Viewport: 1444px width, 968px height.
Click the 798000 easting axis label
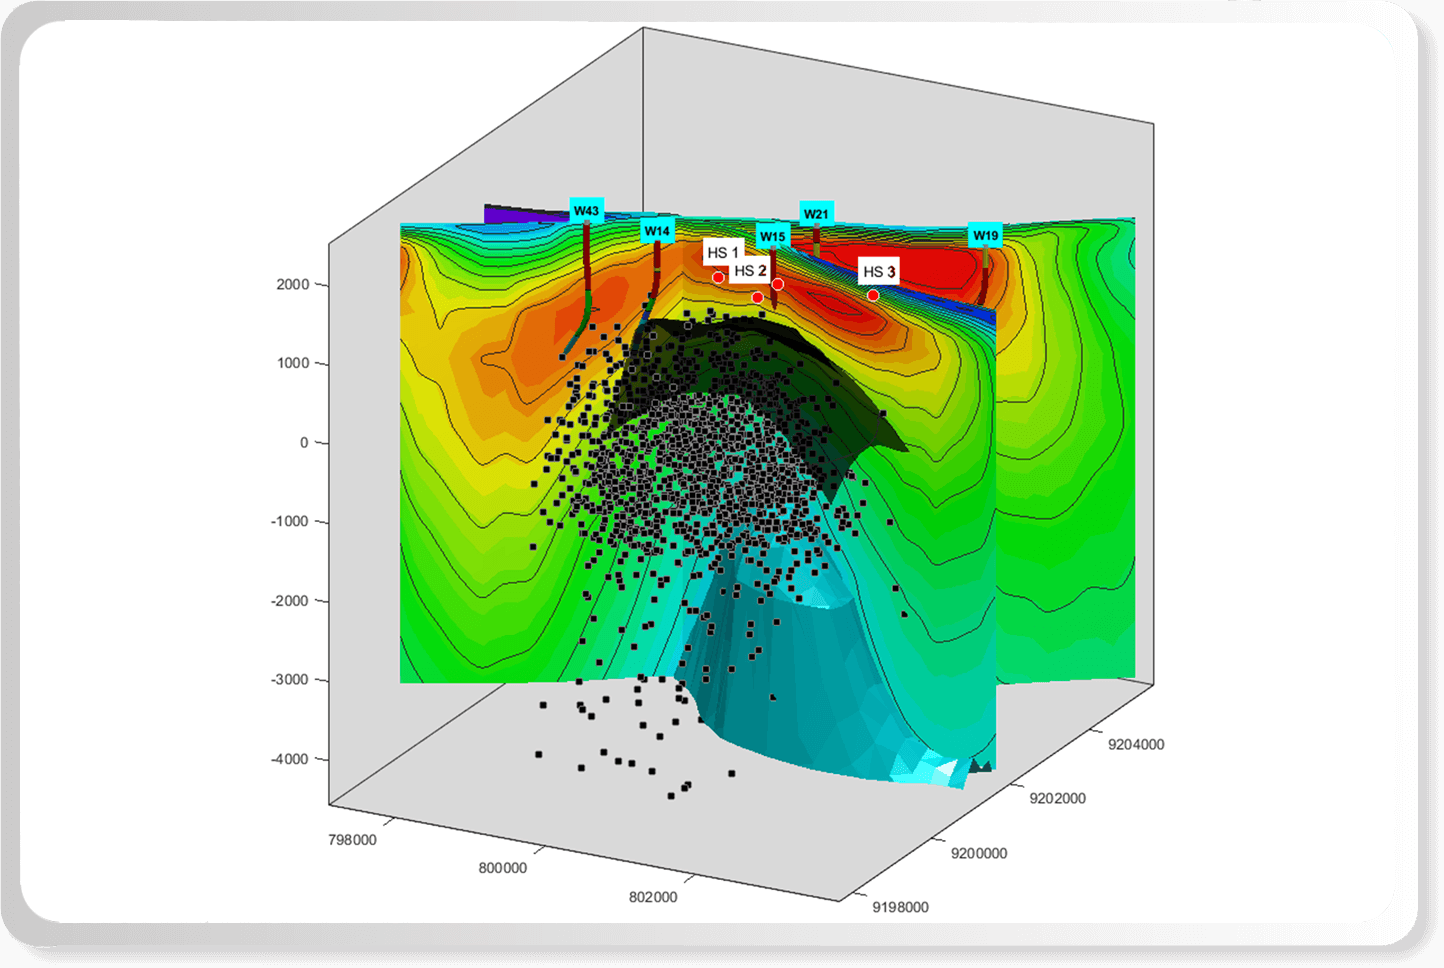352,840
